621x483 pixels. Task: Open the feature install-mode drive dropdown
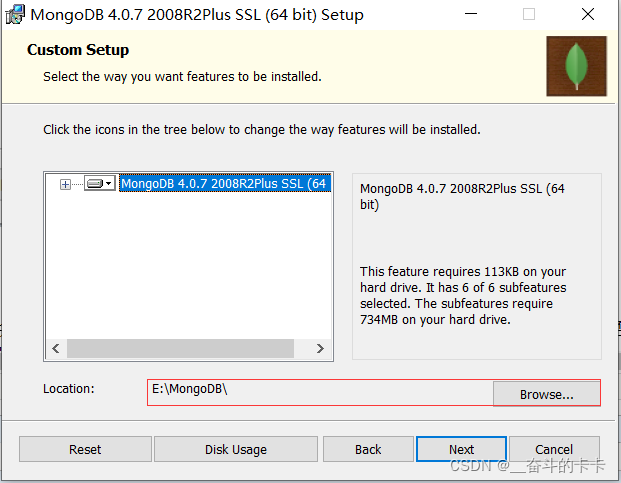(x=99, y=184)
